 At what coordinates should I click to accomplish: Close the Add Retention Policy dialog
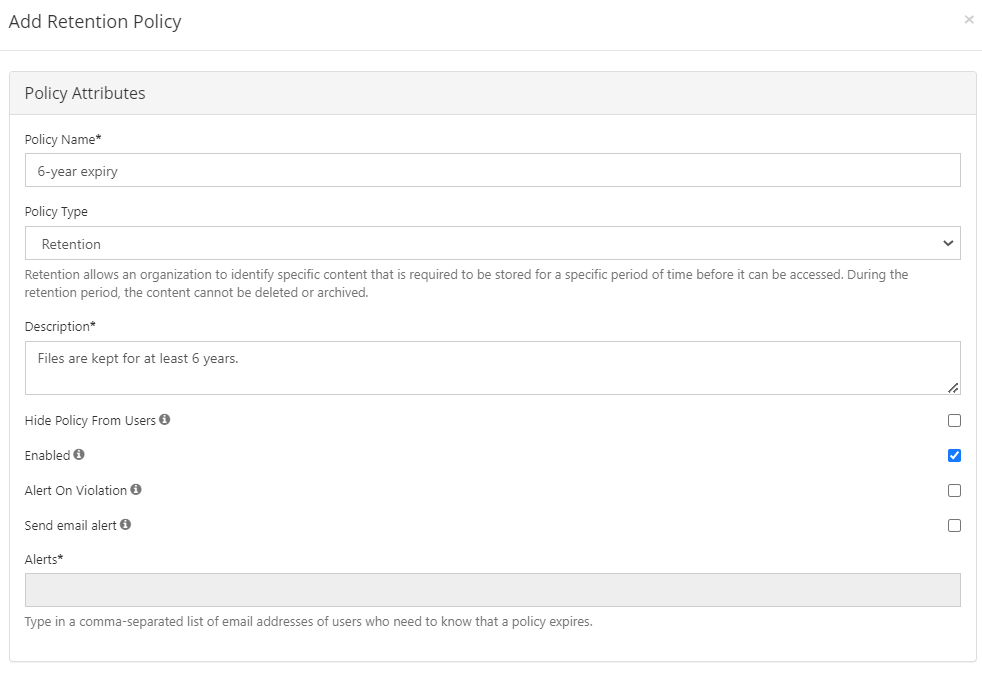click(x=968, y=20)
